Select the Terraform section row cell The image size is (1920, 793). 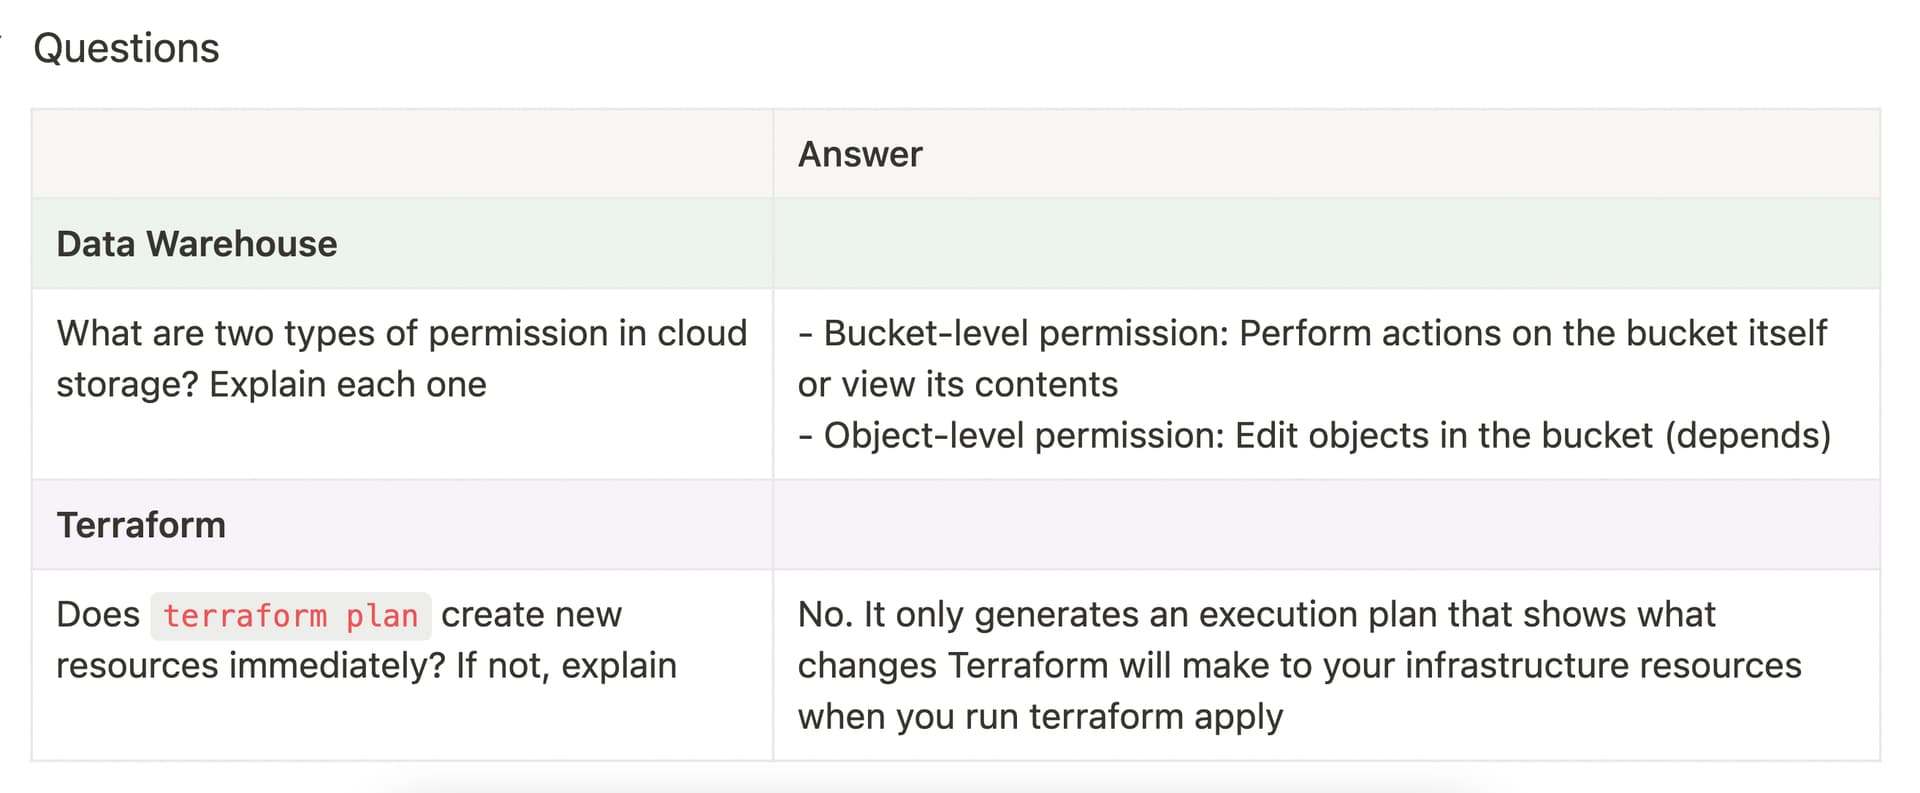click(141, 525)
